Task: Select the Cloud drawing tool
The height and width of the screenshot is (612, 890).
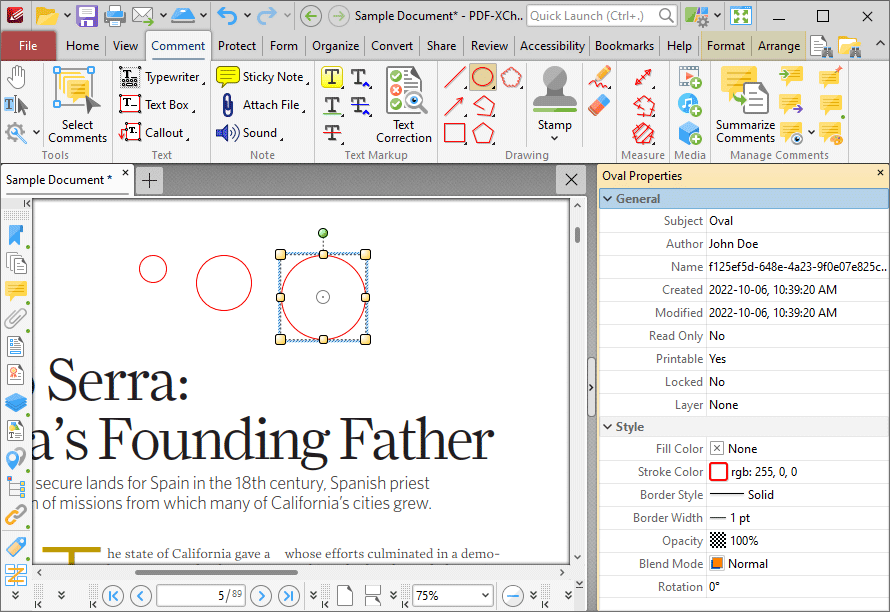Action: point(511,77)
